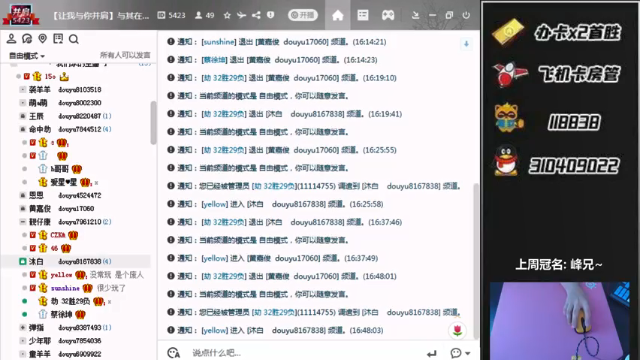Select user 勃 32胜29负 in channel tree

[70, 302]
